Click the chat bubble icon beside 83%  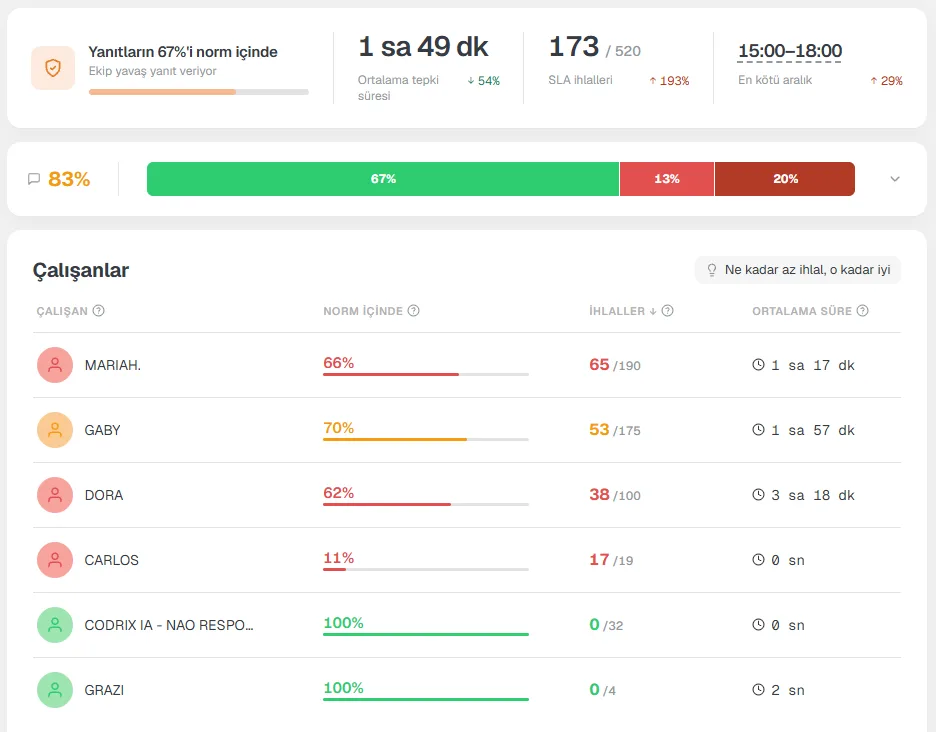coord(34,179)
